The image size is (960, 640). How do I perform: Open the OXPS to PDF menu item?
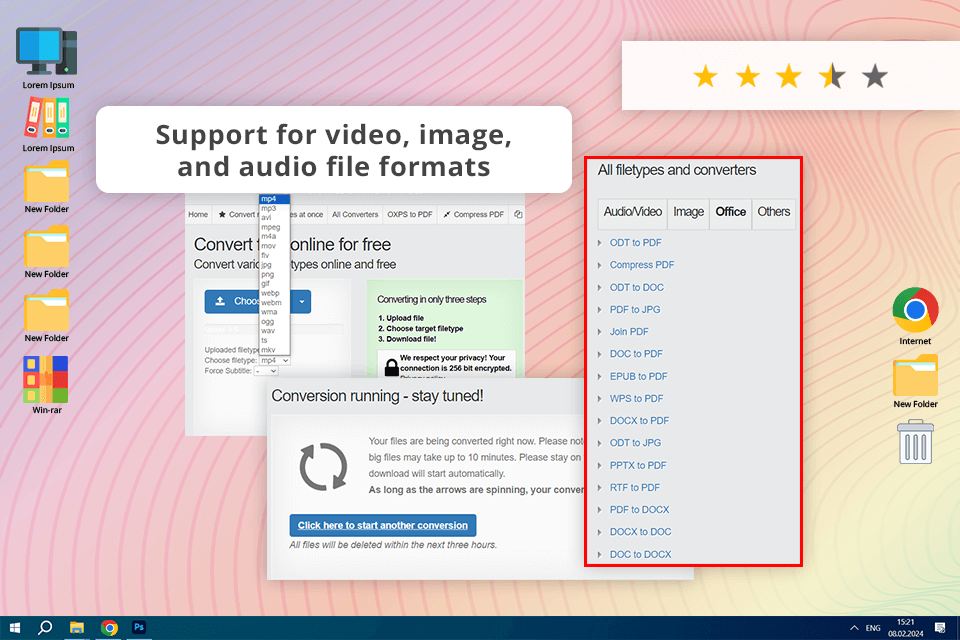coord(410,214)
